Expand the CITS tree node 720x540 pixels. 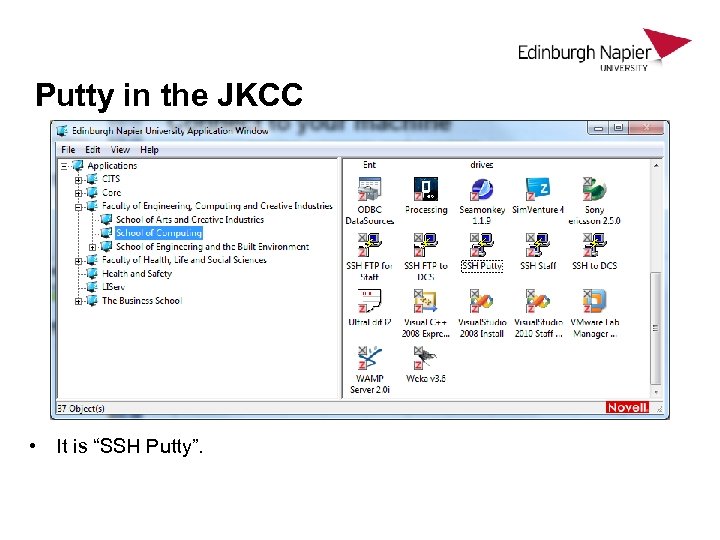tap(79, 180)
